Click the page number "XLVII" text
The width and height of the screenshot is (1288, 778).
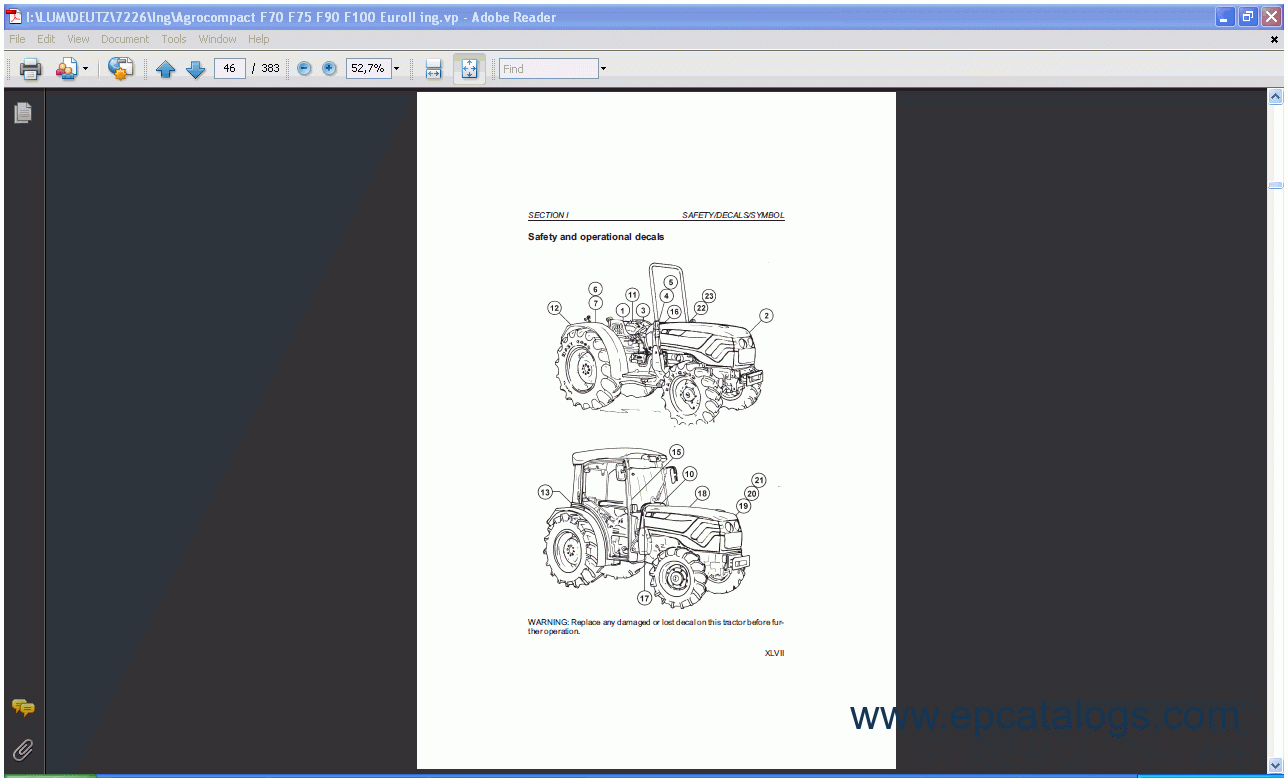point(775,653)
